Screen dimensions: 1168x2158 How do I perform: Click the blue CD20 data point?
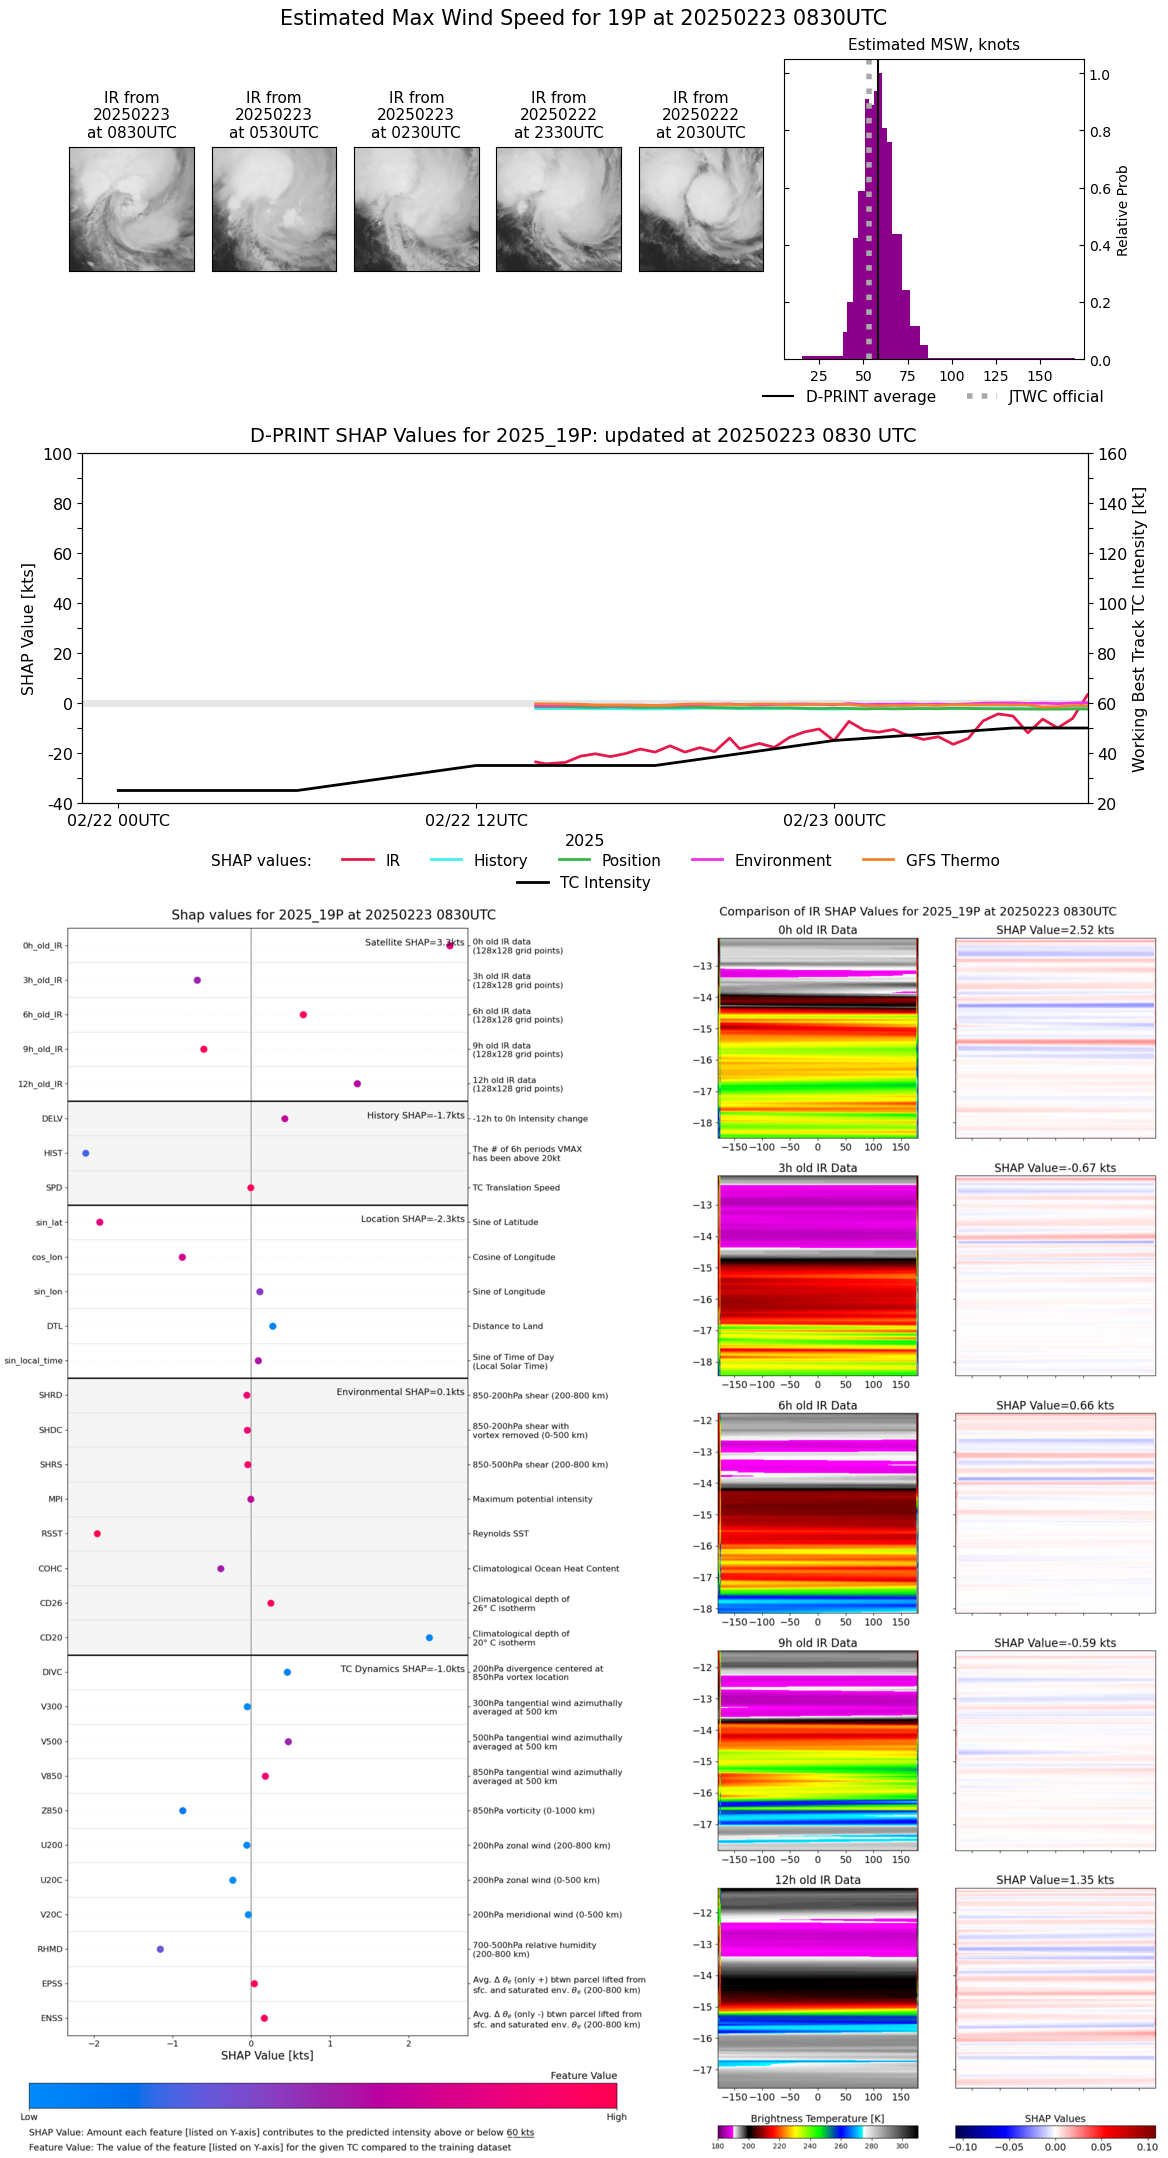point(429,1637)
